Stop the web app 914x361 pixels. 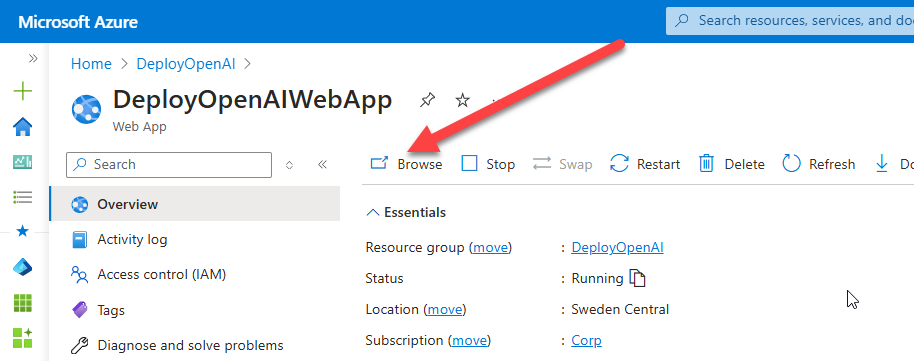click(x=488, y=164)
